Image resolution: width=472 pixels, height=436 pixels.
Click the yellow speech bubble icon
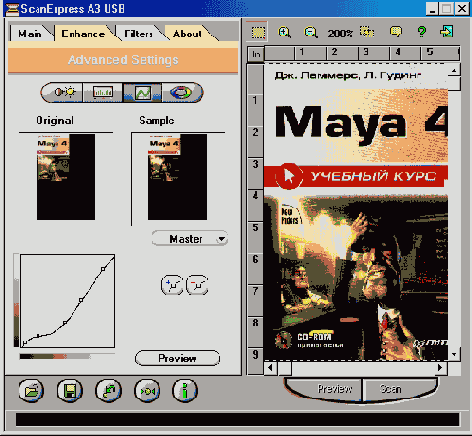click(x=396, y=32)
